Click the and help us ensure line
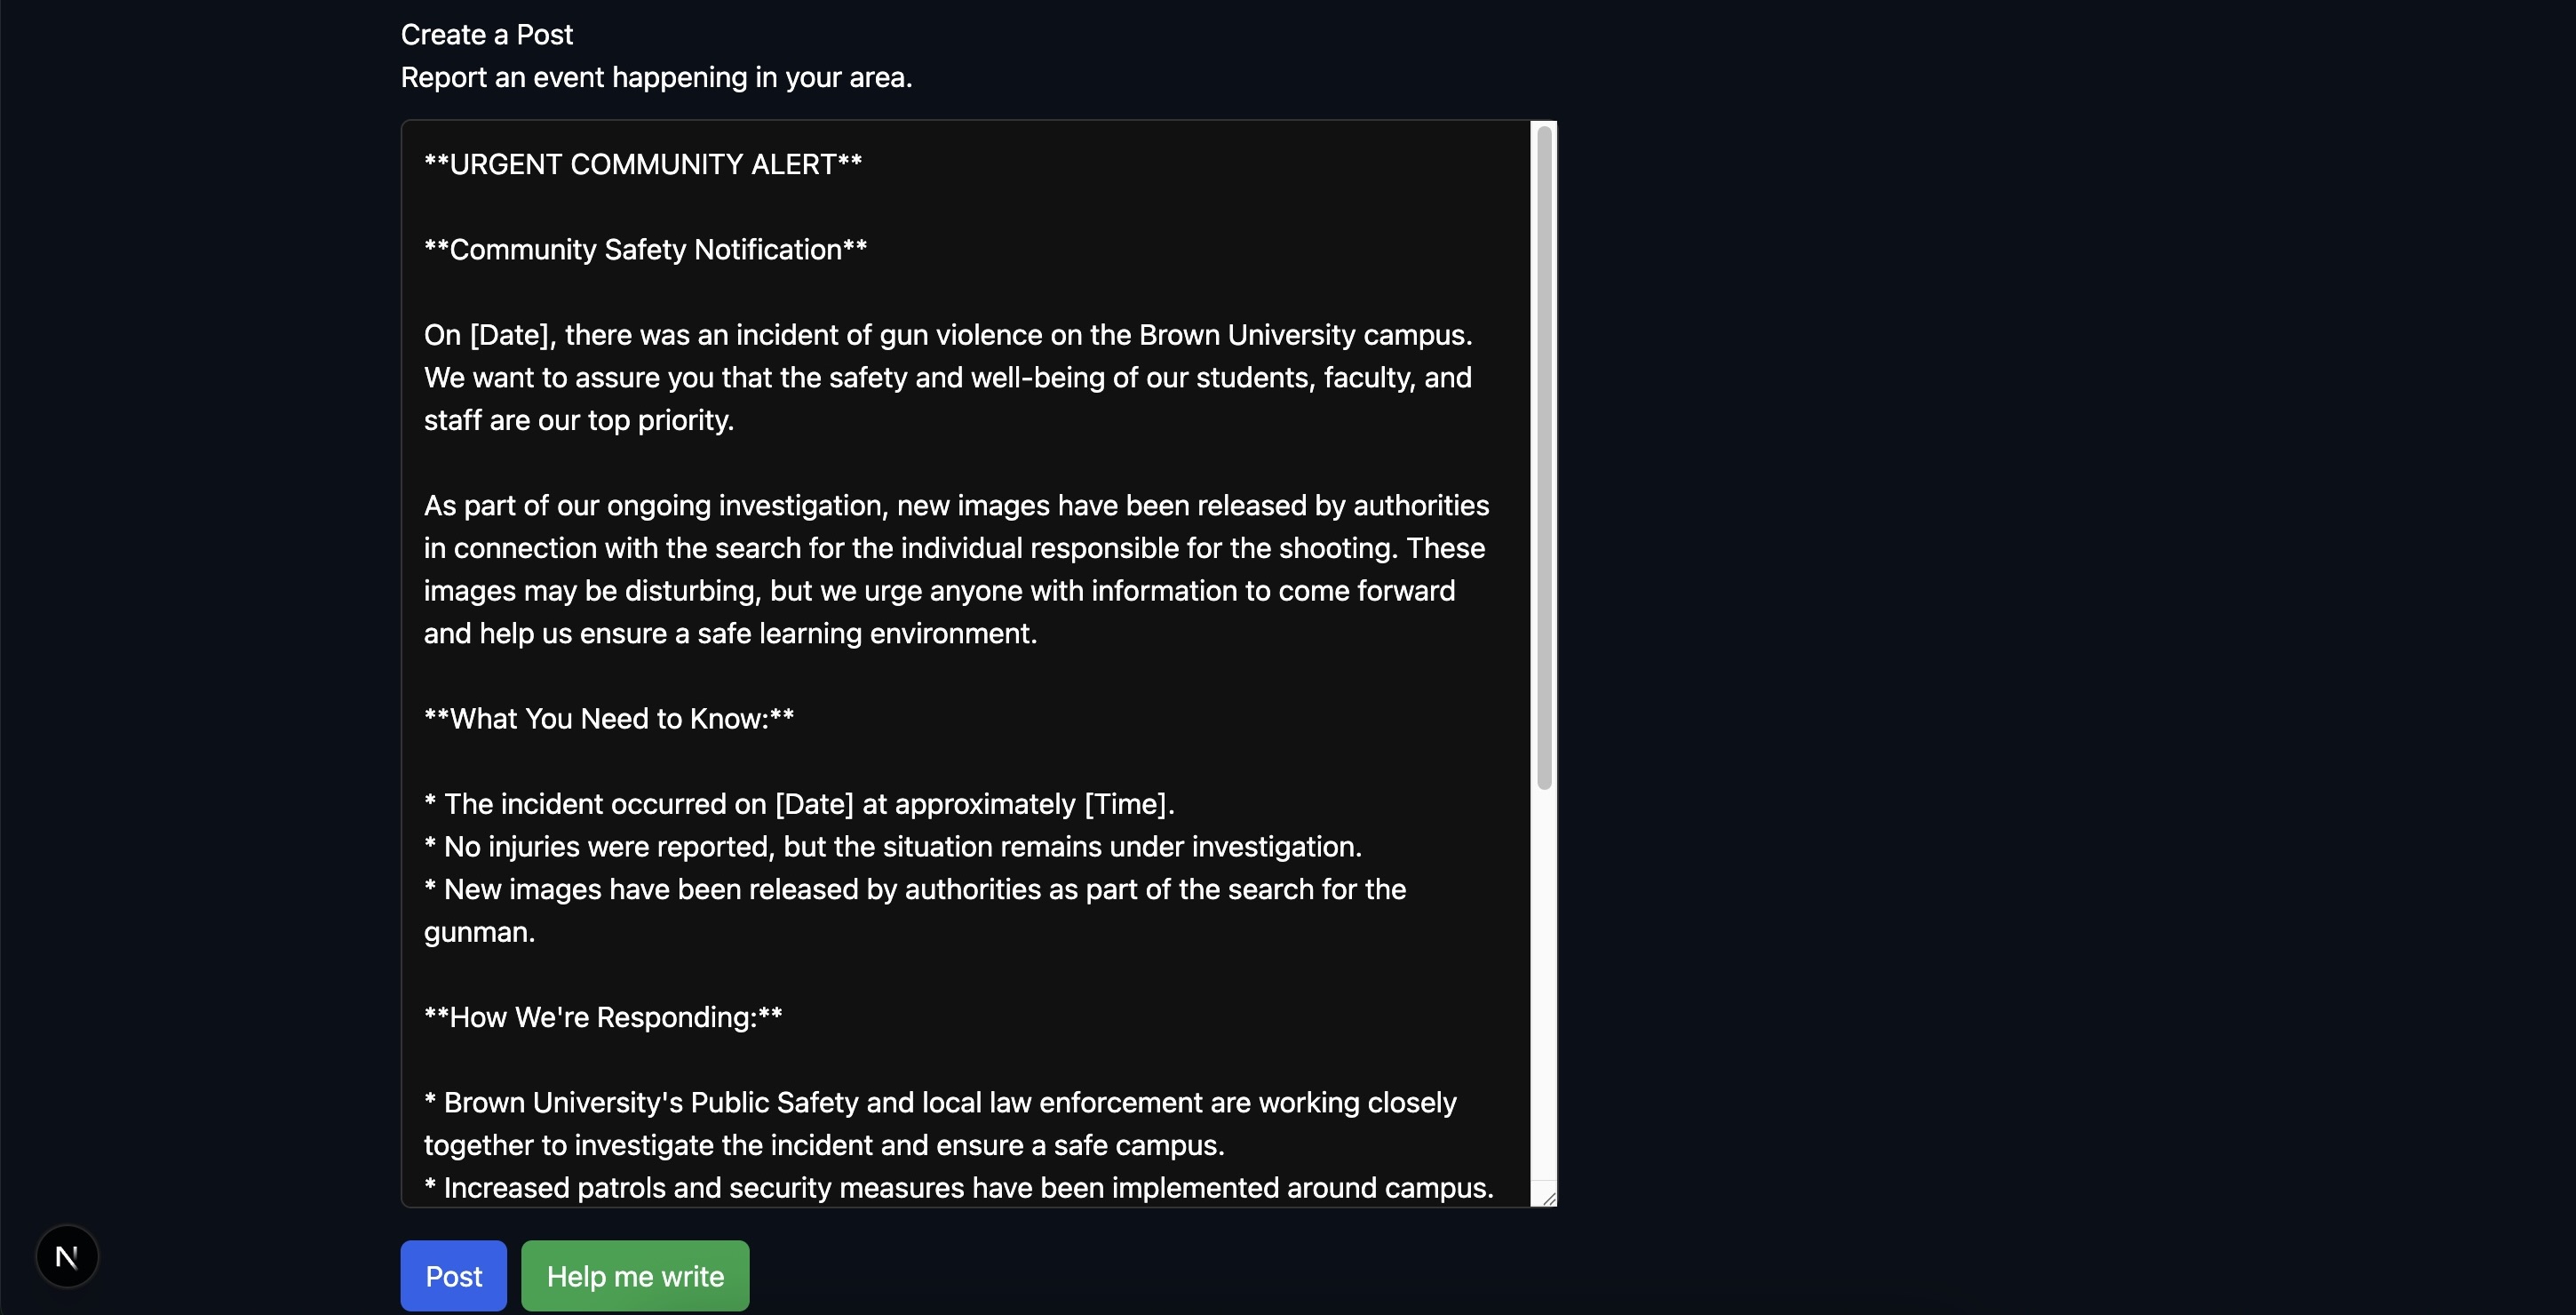 tap(730, 634)
